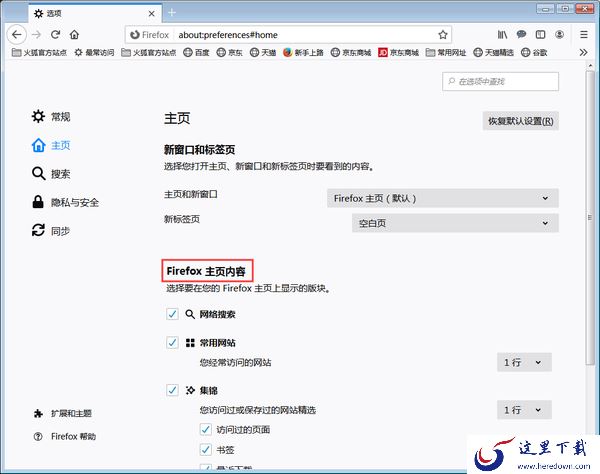The width and height of the screenshot is (600, 474).
Task: Click the 您访问过或保存过的网站精选 description text
Action: (258, 410)
